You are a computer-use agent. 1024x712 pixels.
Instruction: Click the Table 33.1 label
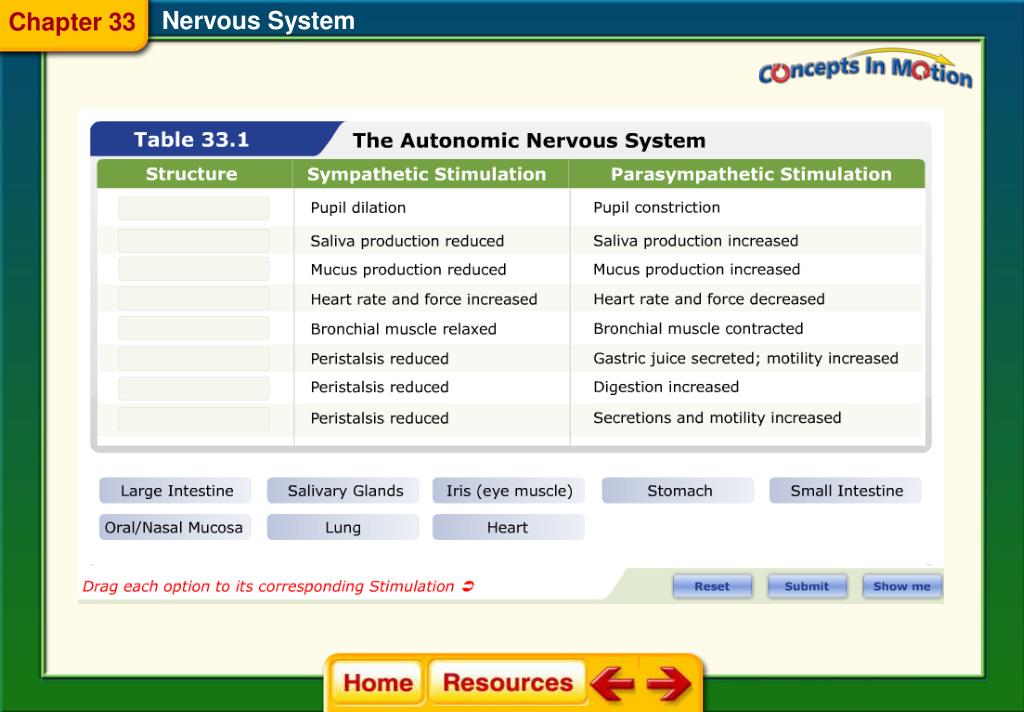pyautogui.click(x=191, y=139)
